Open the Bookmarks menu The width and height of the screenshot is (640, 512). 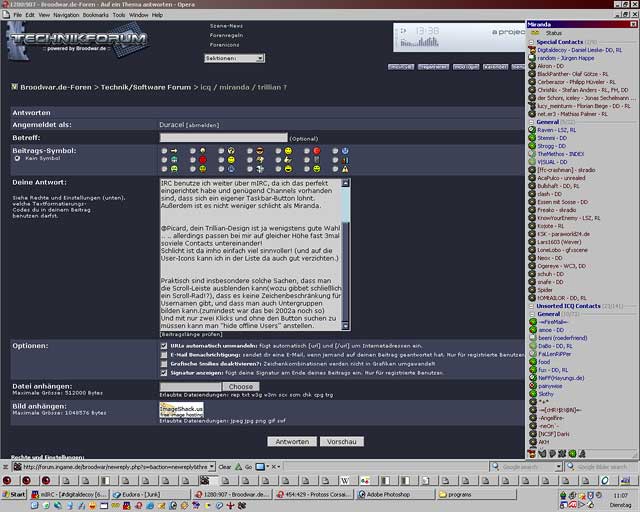point(96,15)
